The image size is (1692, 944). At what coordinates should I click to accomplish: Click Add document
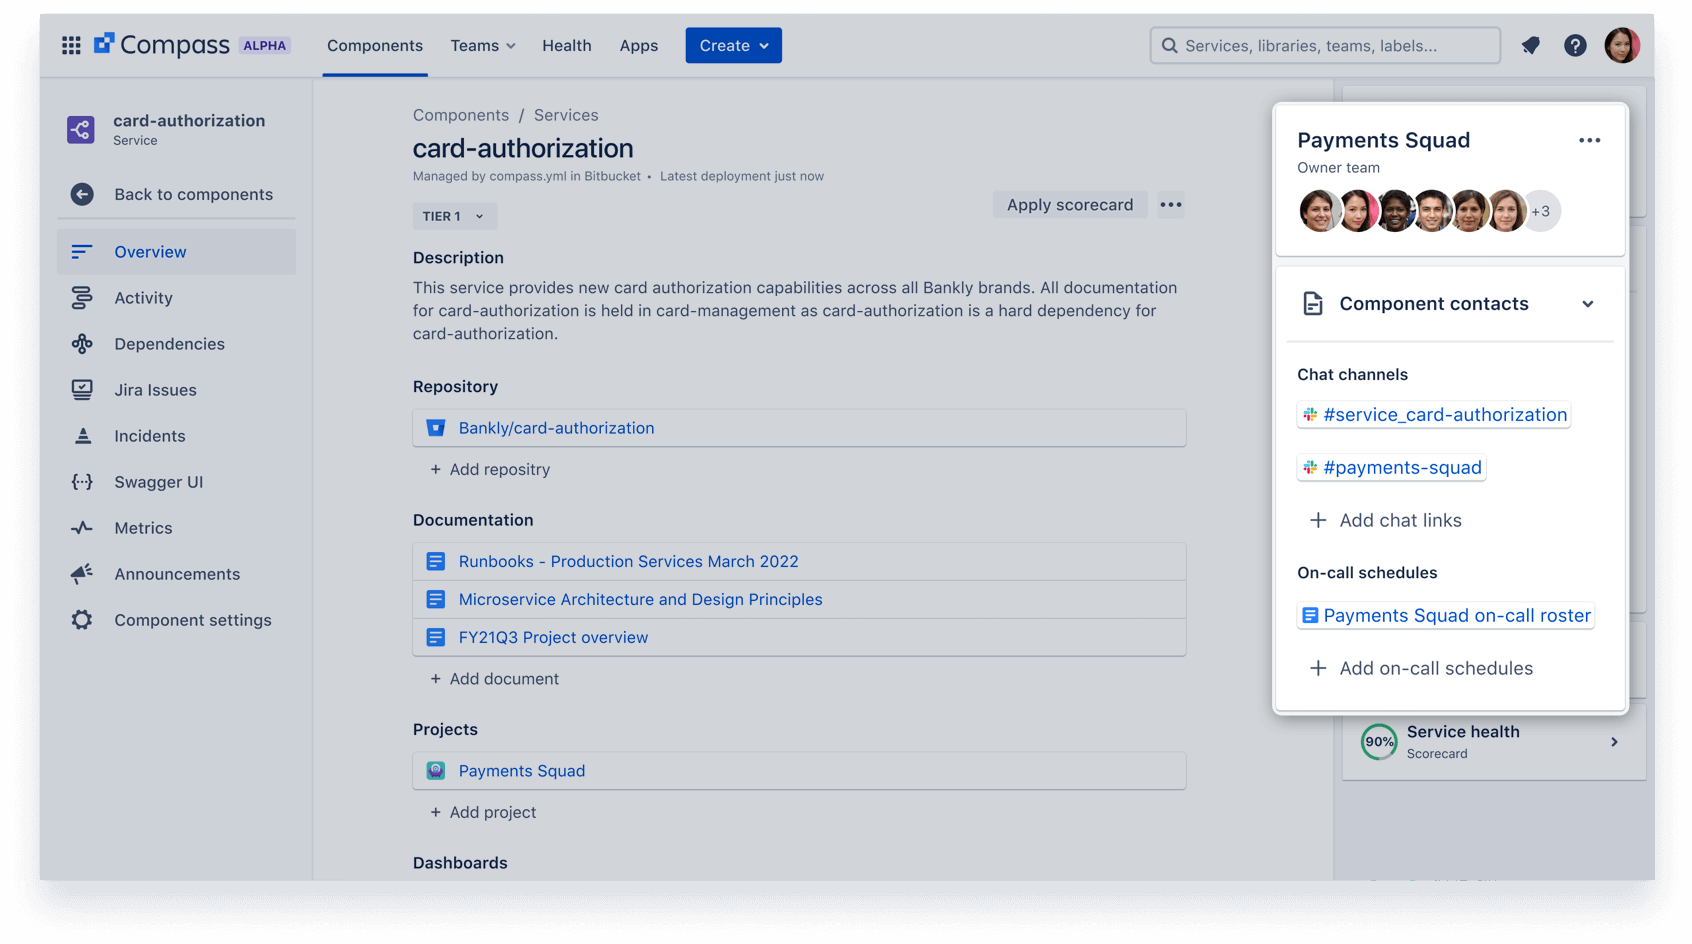point(494,679)
